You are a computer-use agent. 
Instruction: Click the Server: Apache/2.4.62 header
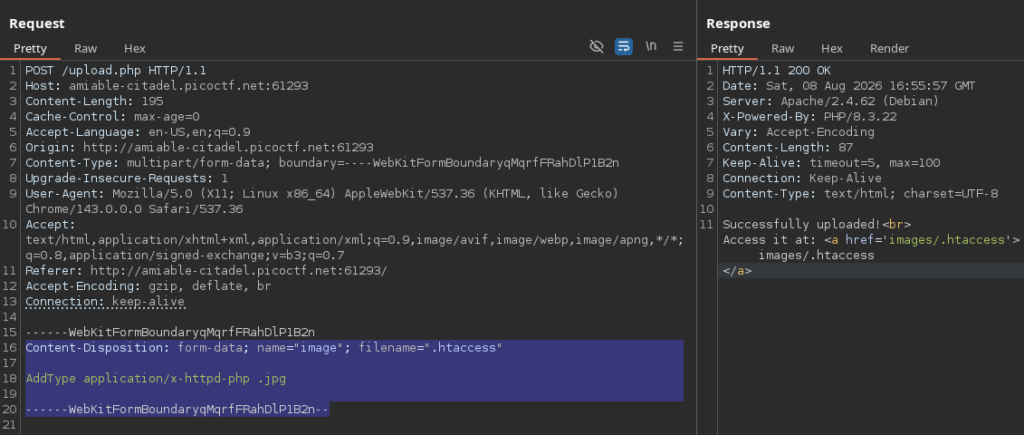pos(830,101)
